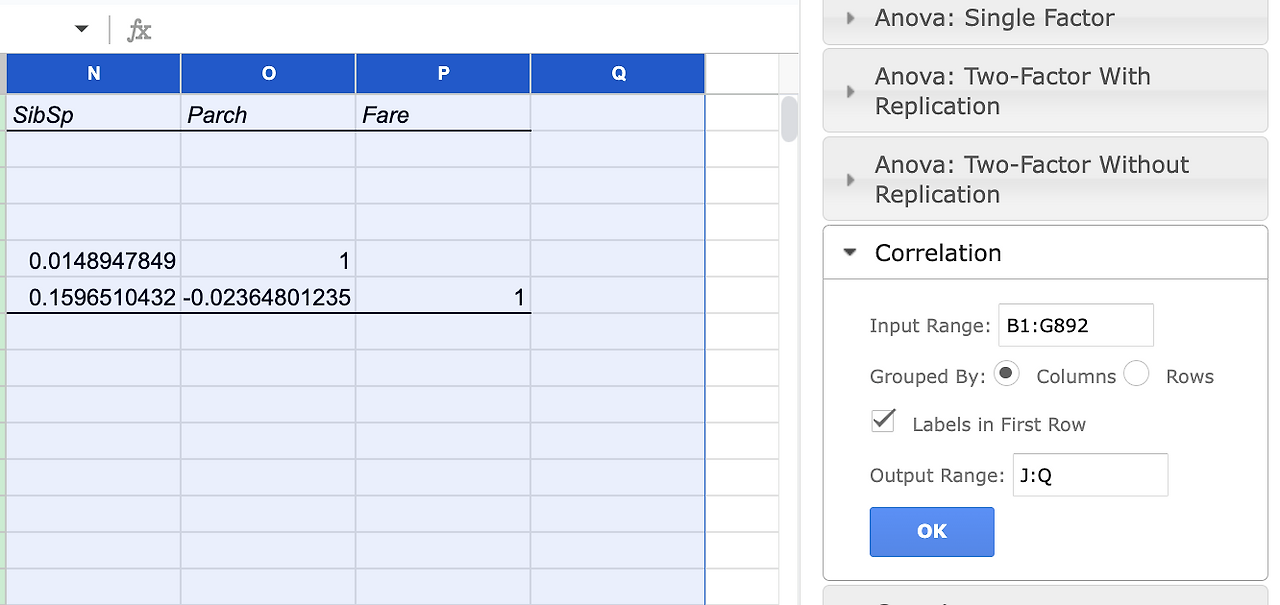Open the name box dropdown arrow
Viewport: 1280px width, 605px height.
82,29
